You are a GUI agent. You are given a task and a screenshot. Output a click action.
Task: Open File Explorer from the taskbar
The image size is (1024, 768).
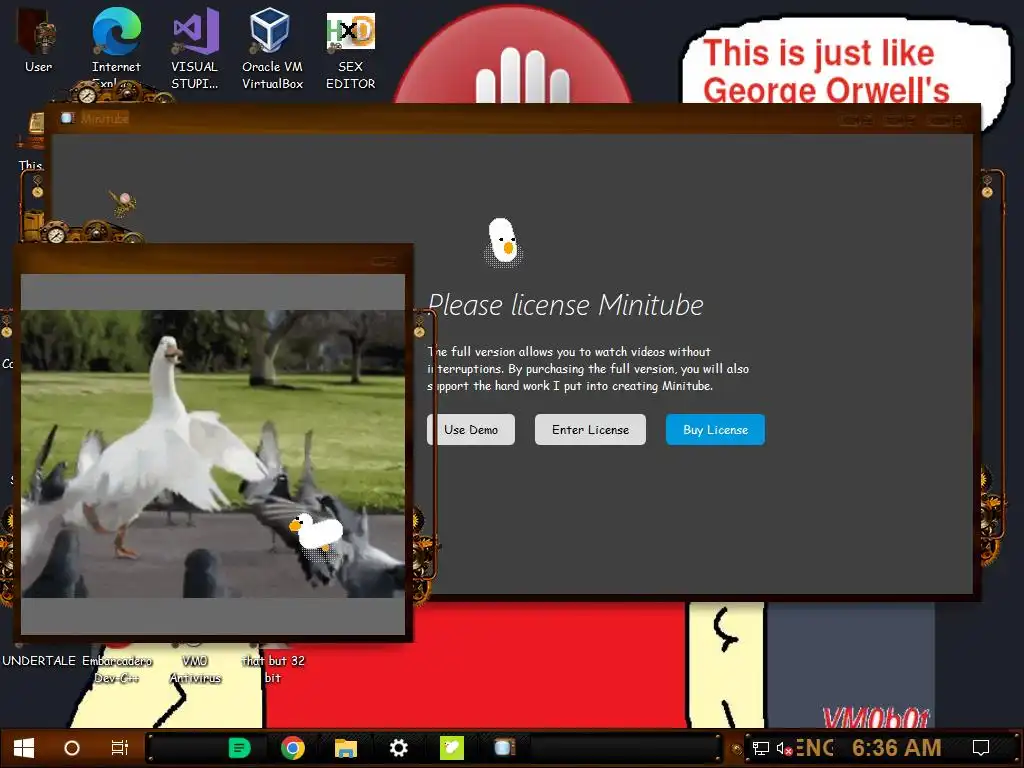click(345, 748)
